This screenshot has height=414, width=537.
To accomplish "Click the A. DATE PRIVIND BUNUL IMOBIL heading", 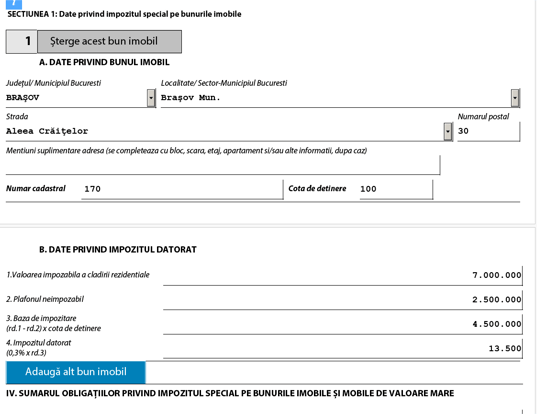I will click(x=104, y=62).
